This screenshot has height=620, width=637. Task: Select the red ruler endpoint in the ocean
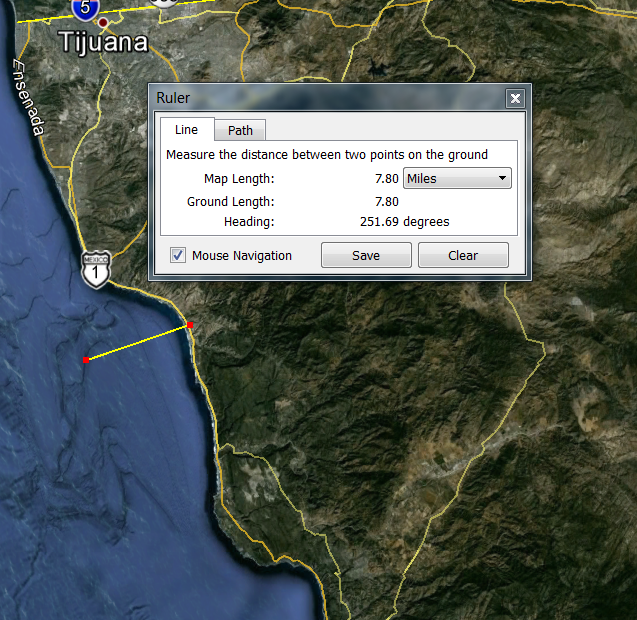pyautogui.click(x=86, y=360)
